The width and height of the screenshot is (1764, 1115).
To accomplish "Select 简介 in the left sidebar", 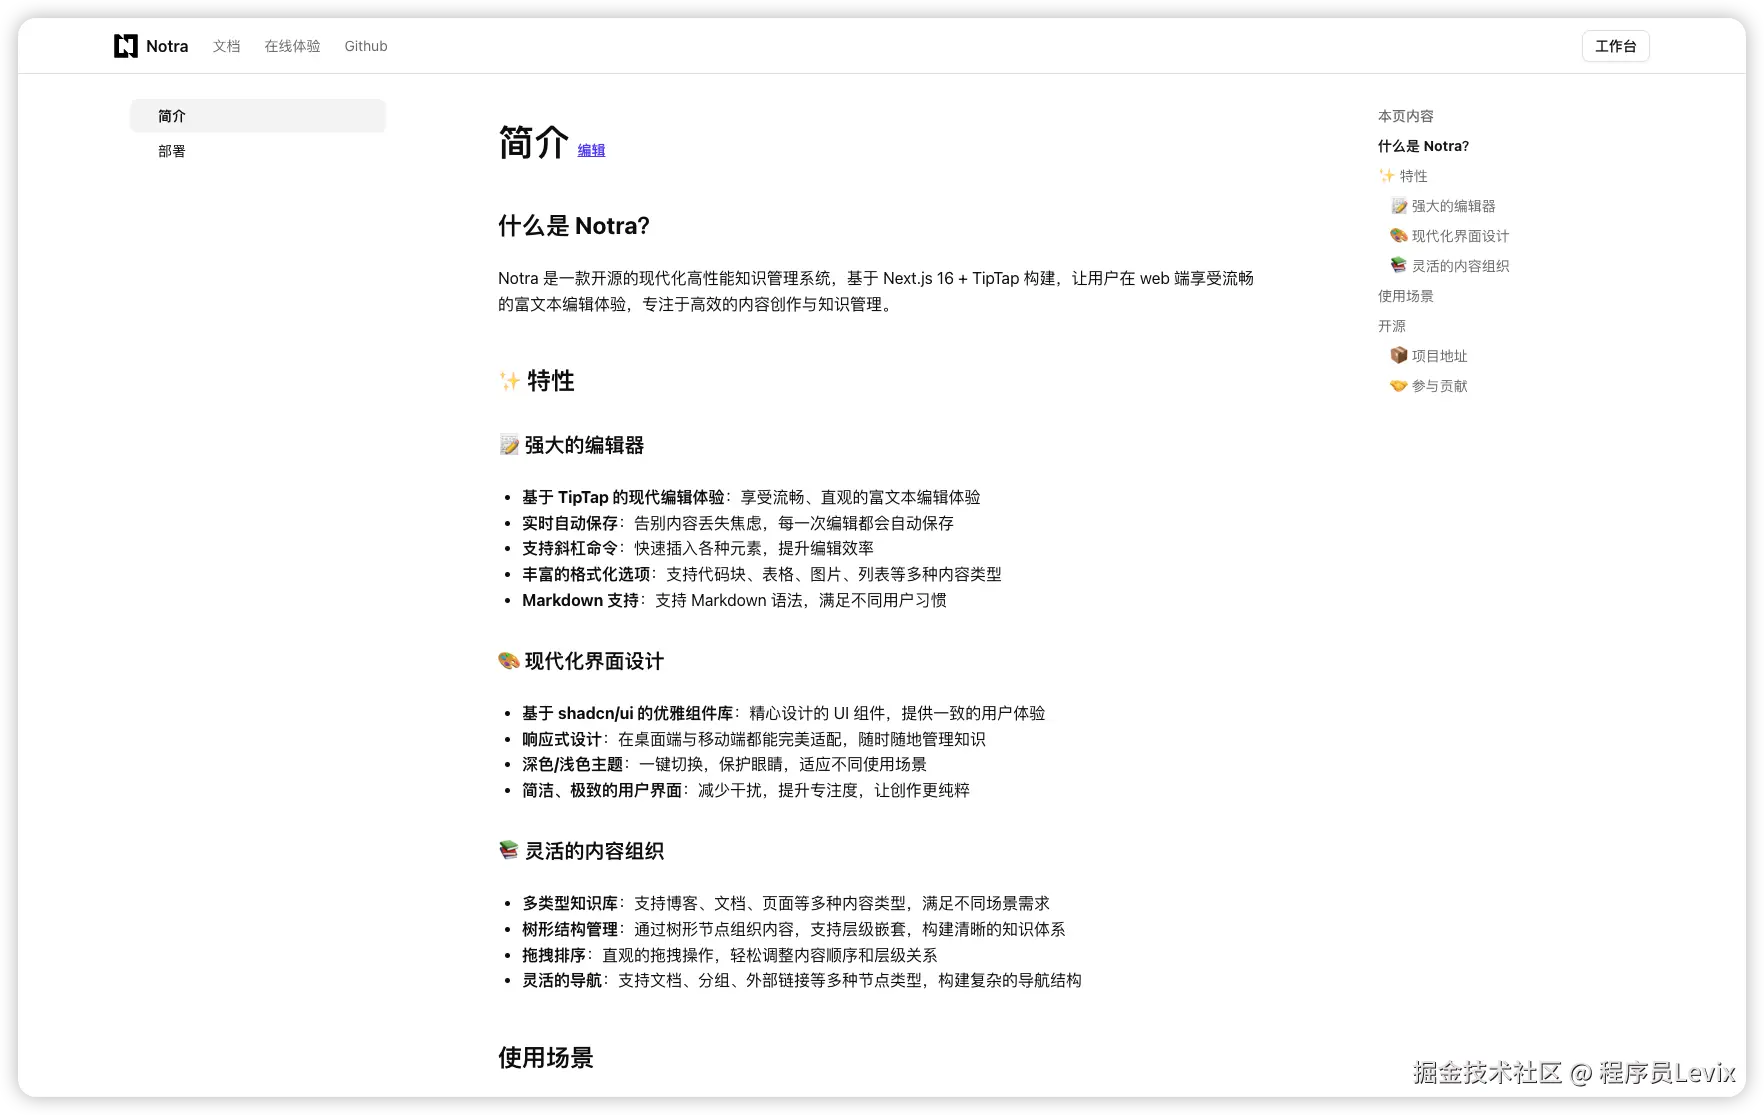I will (x=171, y=115).
